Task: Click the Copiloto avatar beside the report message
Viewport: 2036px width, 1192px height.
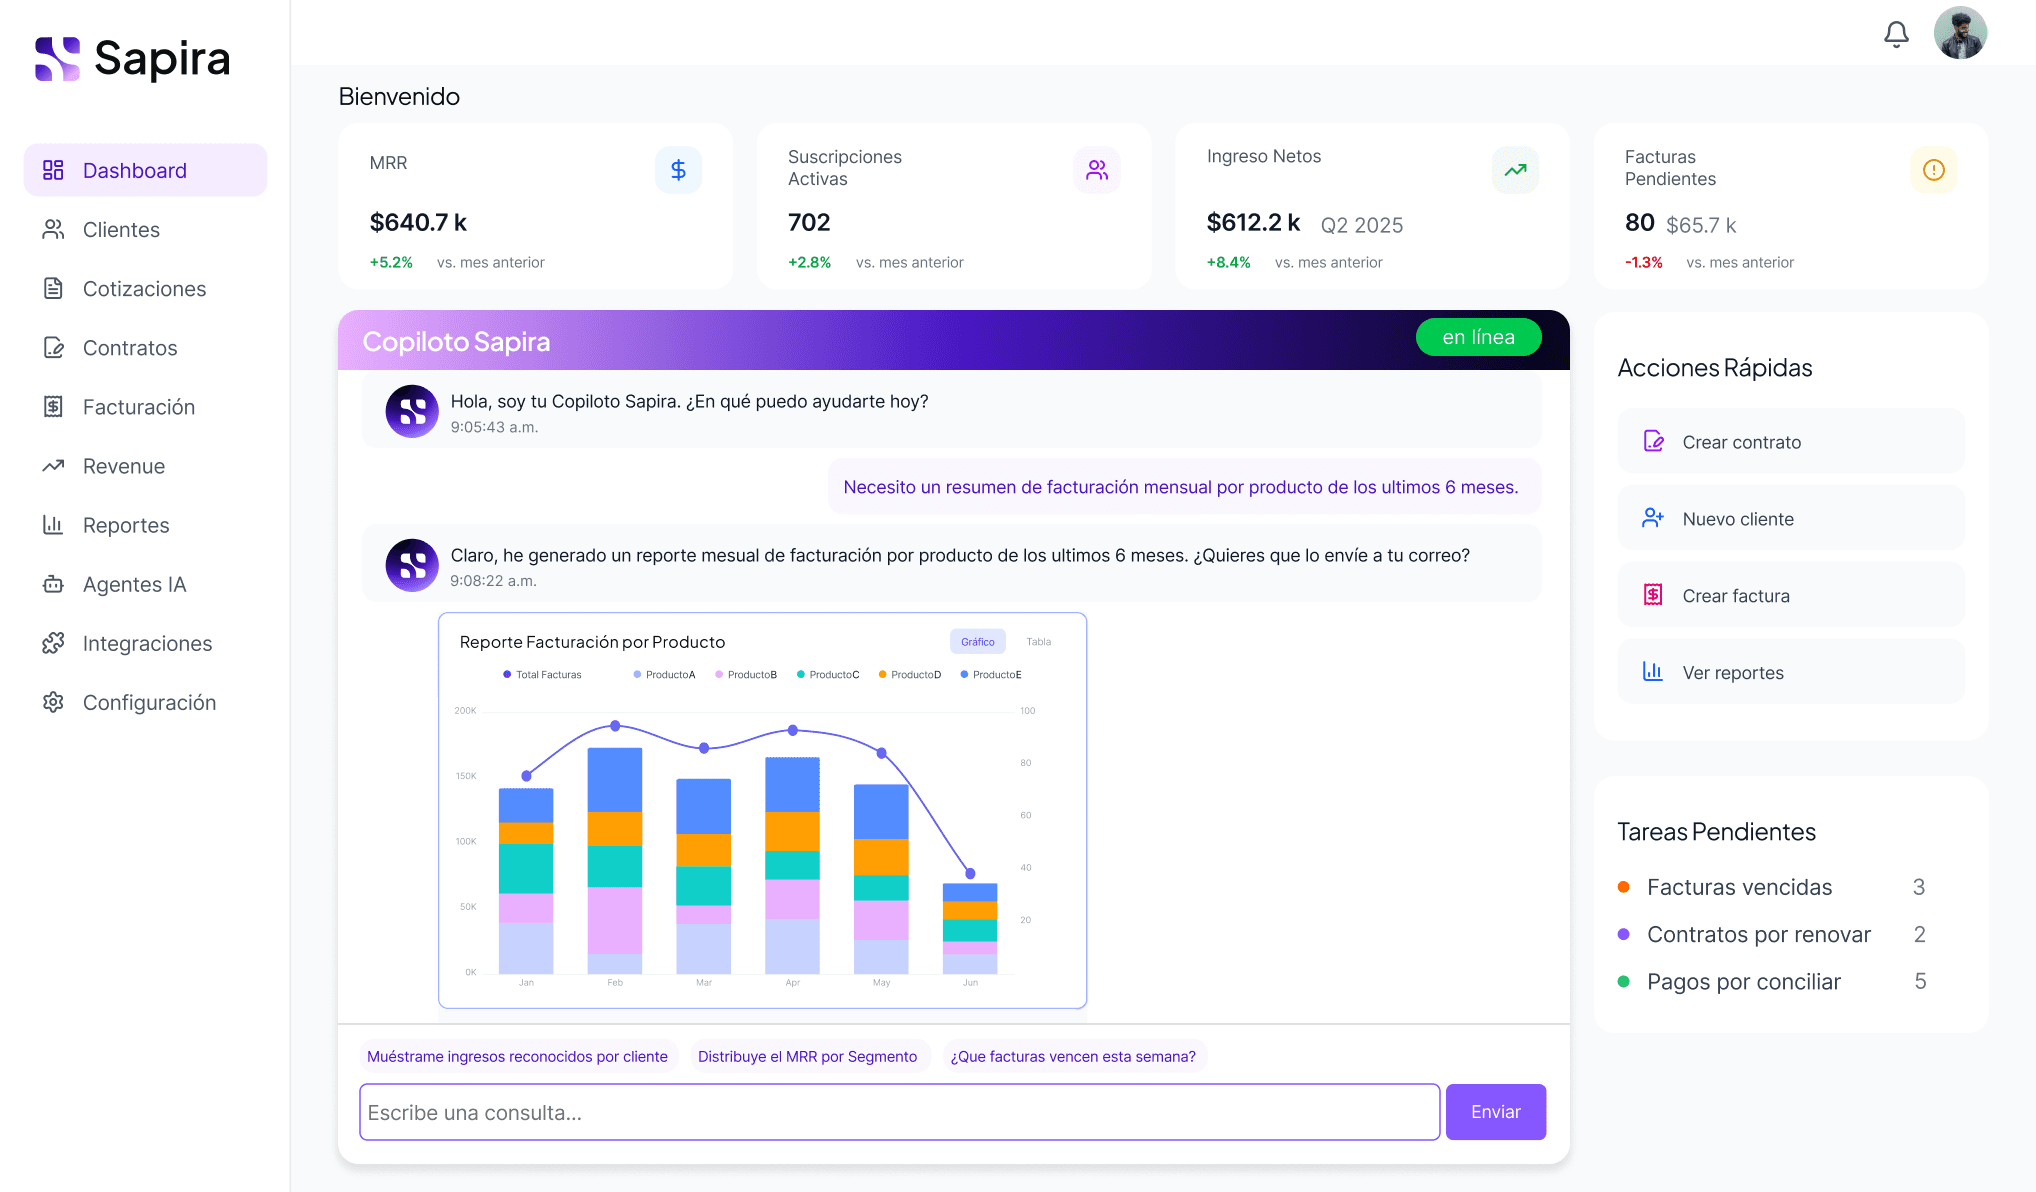Action: coord(412,565)
